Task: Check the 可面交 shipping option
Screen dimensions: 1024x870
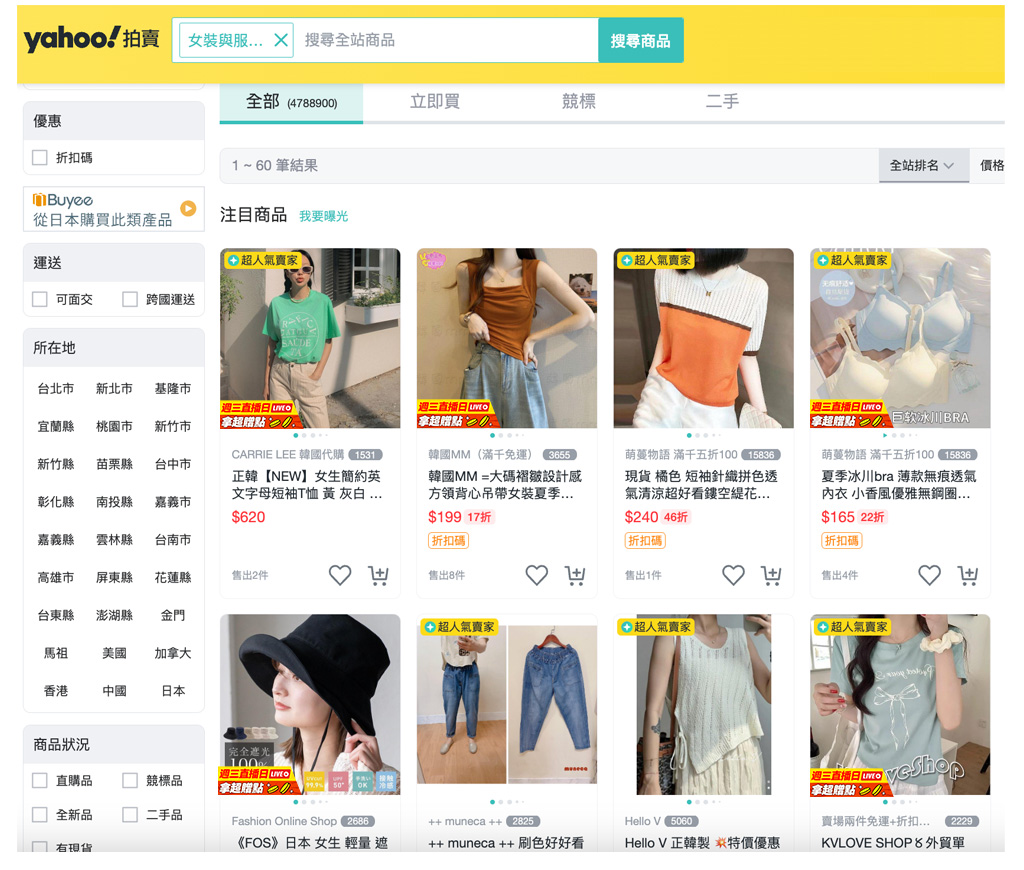Action: tap(40, 299)
